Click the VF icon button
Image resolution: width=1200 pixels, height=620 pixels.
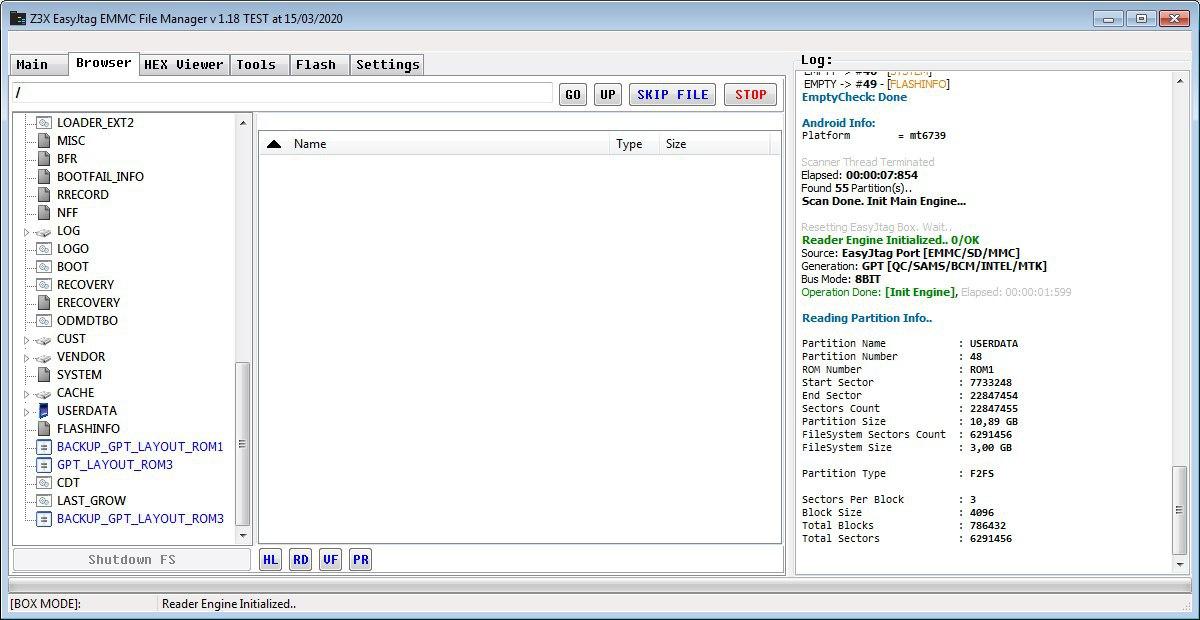tap(331, 560)
